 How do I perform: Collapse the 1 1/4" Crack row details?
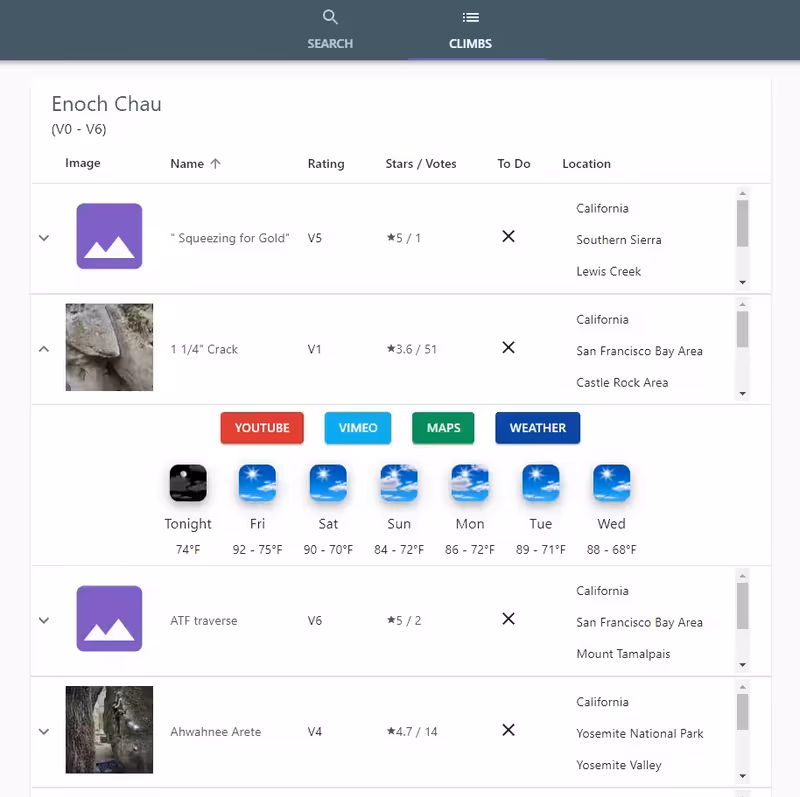tap(44, 349)
